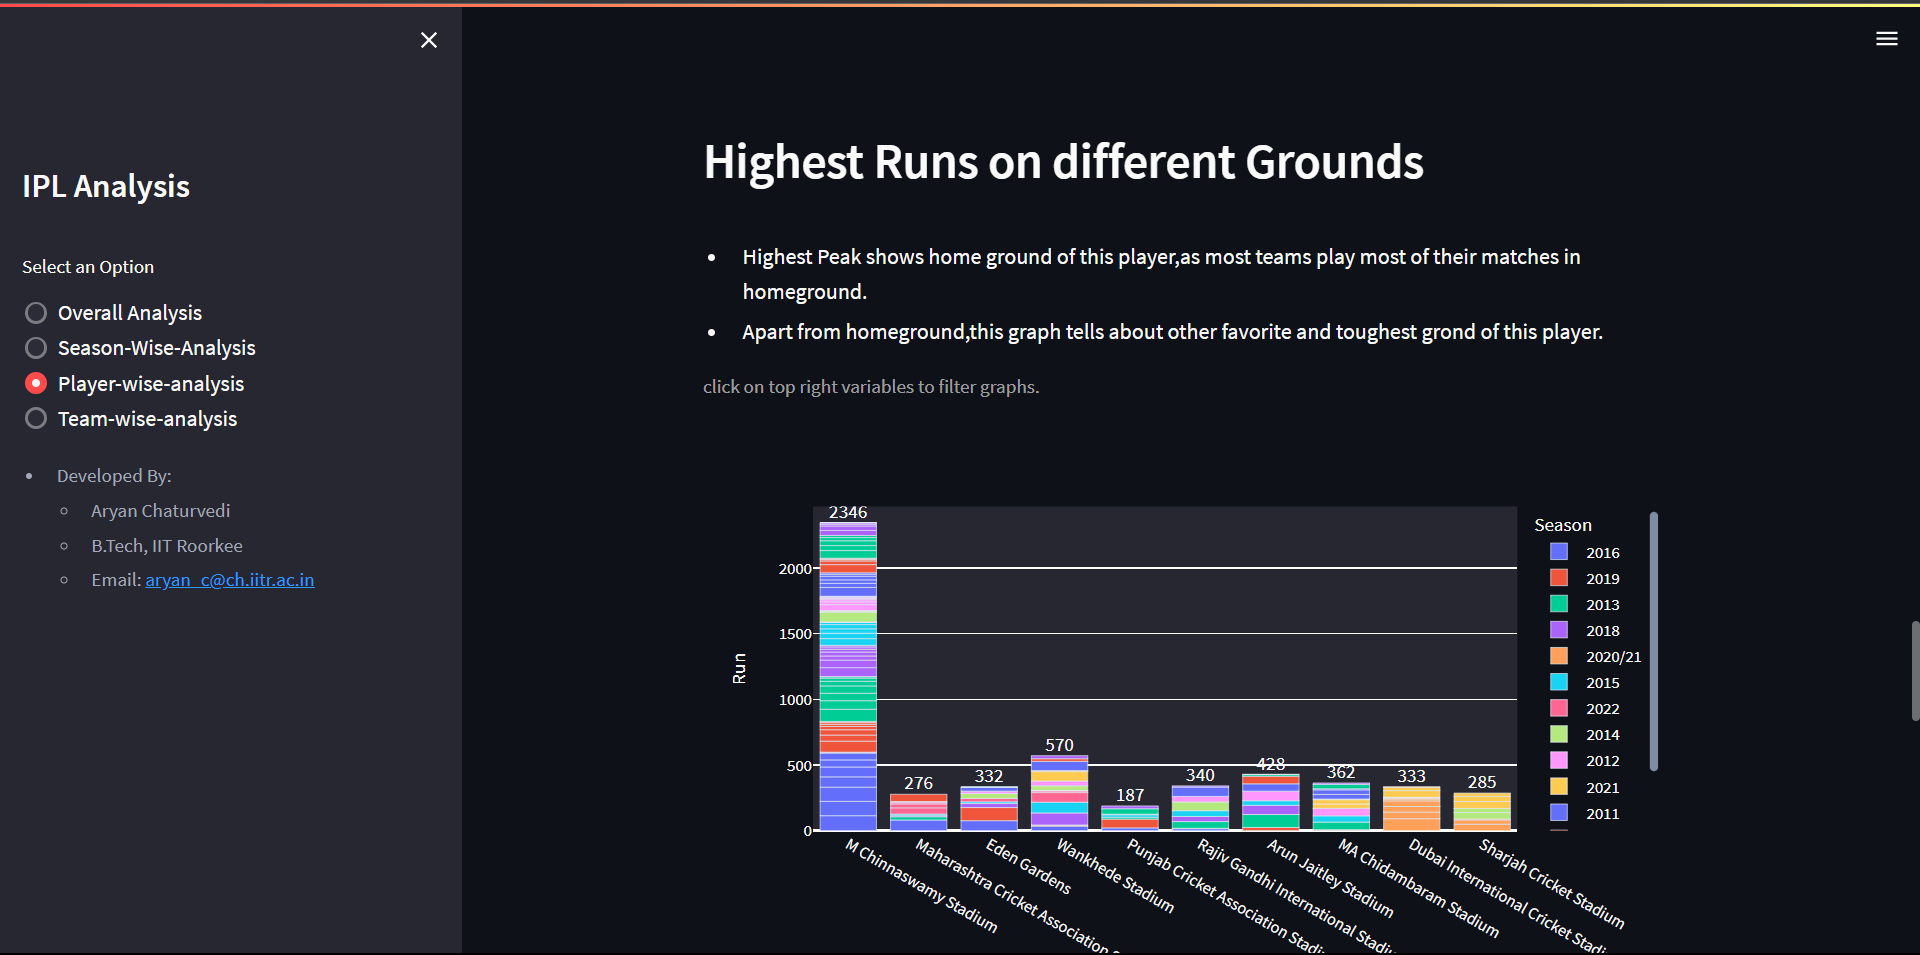Select the 2019 season color swatch in legend

[1560, 577]
